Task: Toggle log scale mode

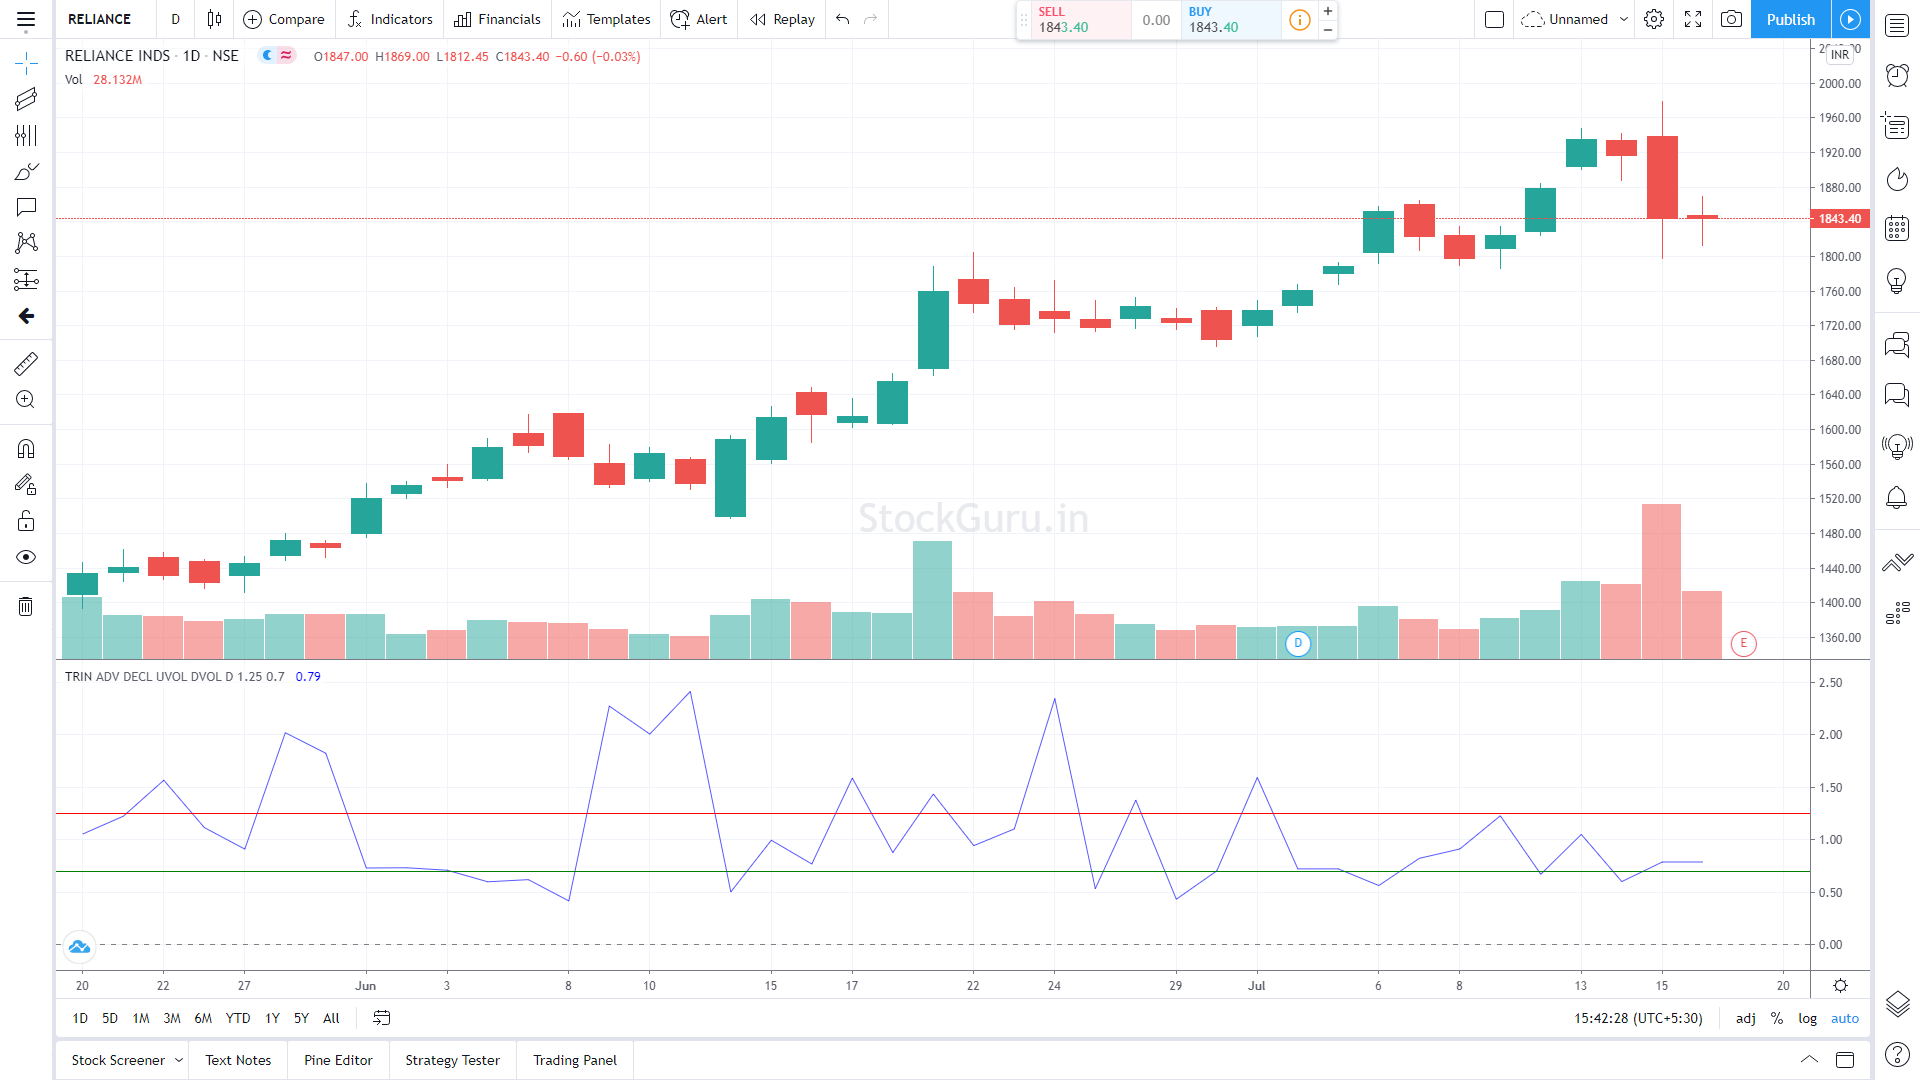Action: tap(1807, 1018)
